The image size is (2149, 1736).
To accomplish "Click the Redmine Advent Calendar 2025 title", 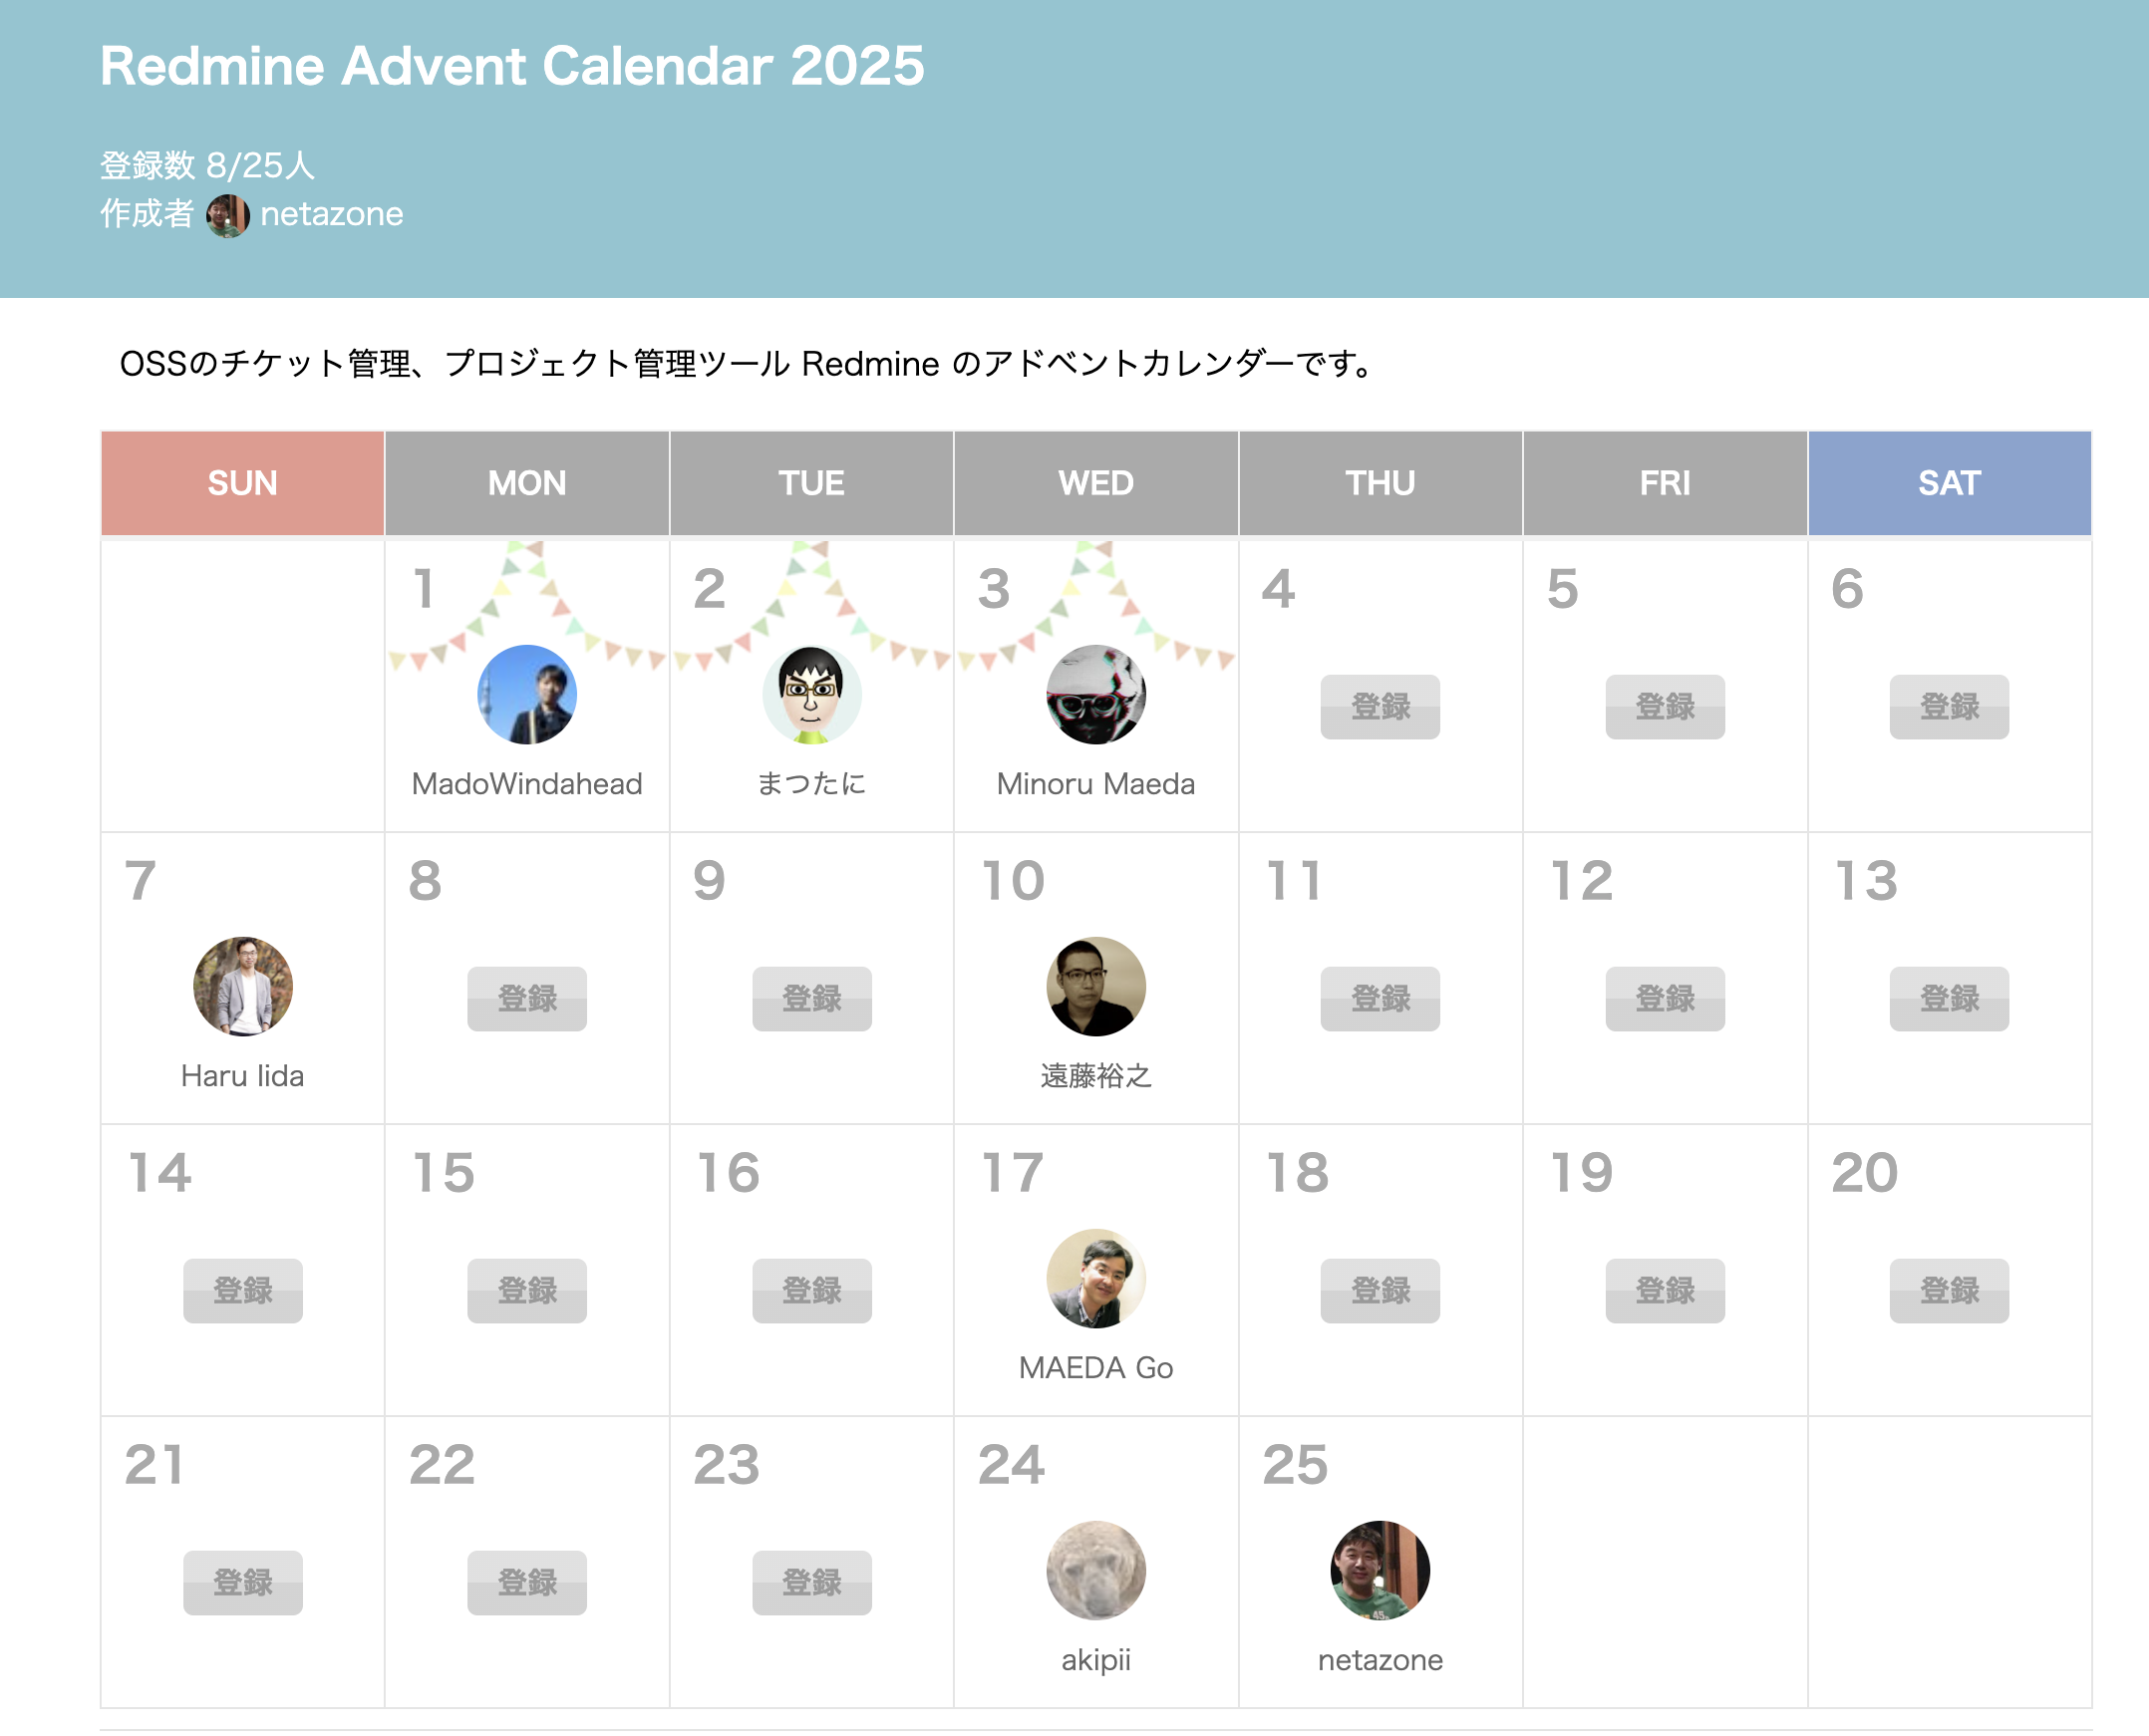I will coord(512,66).
